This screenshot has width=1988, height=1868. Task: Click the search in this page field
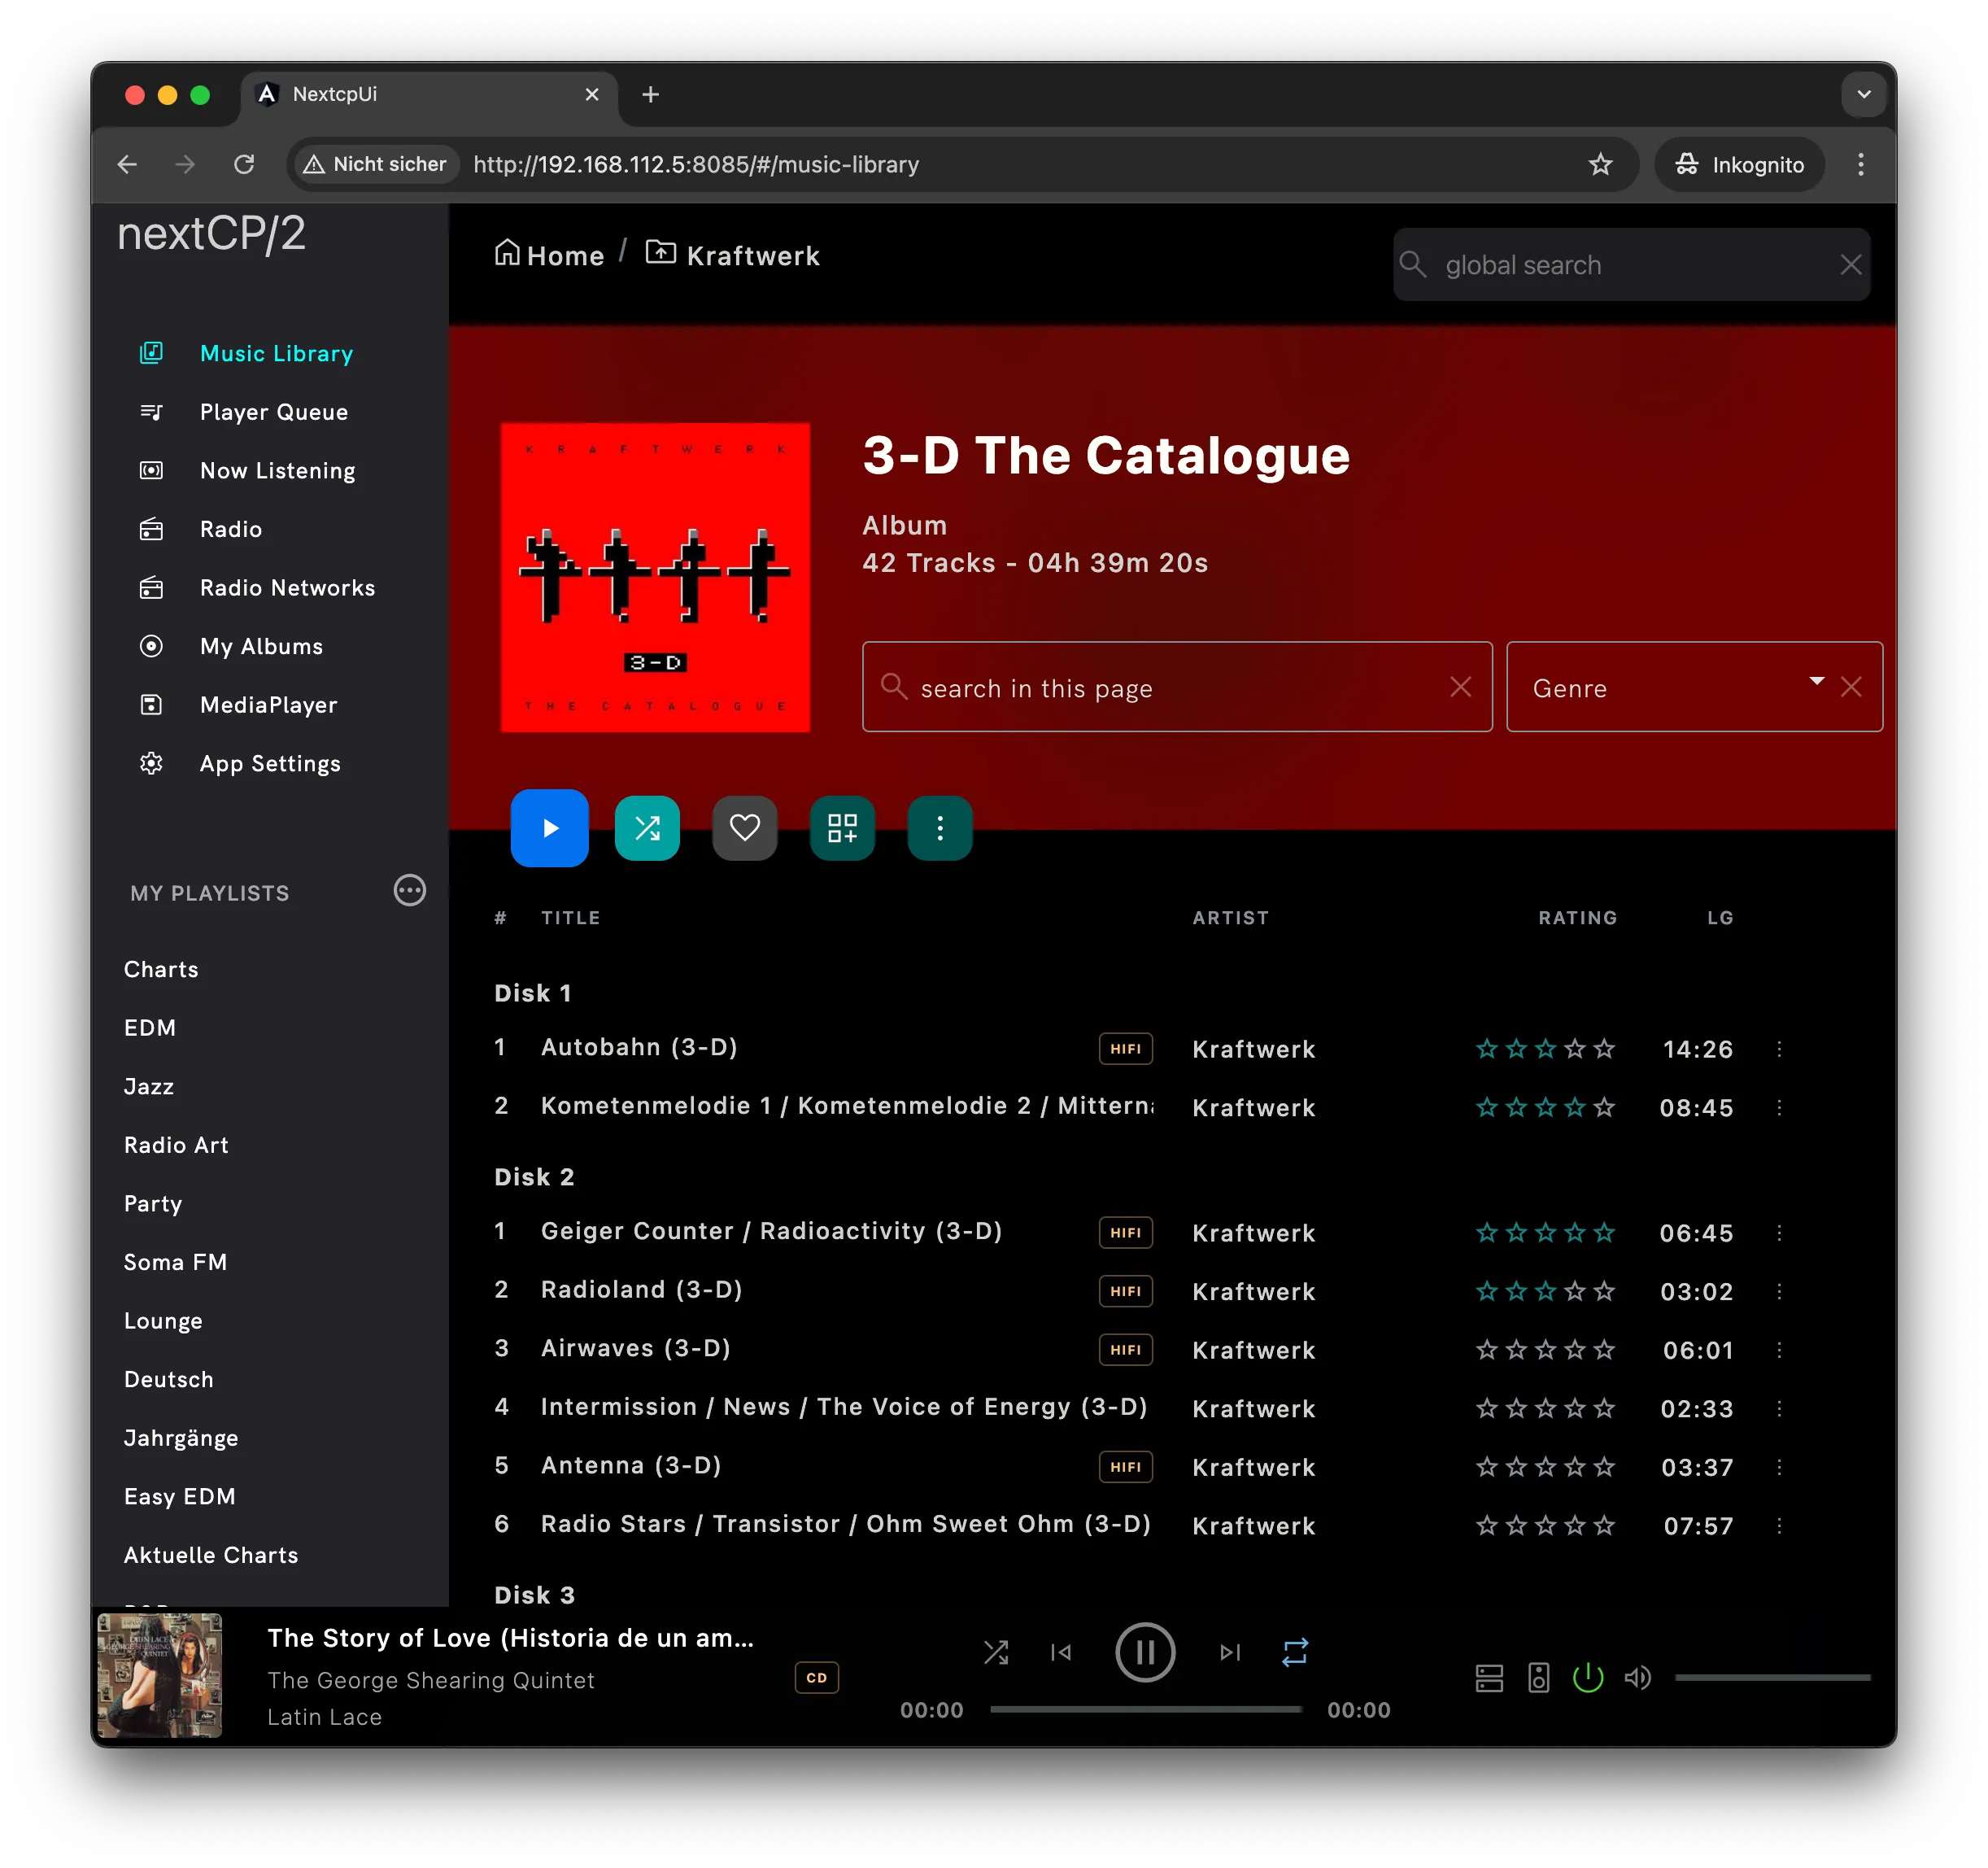(1176, 687)
